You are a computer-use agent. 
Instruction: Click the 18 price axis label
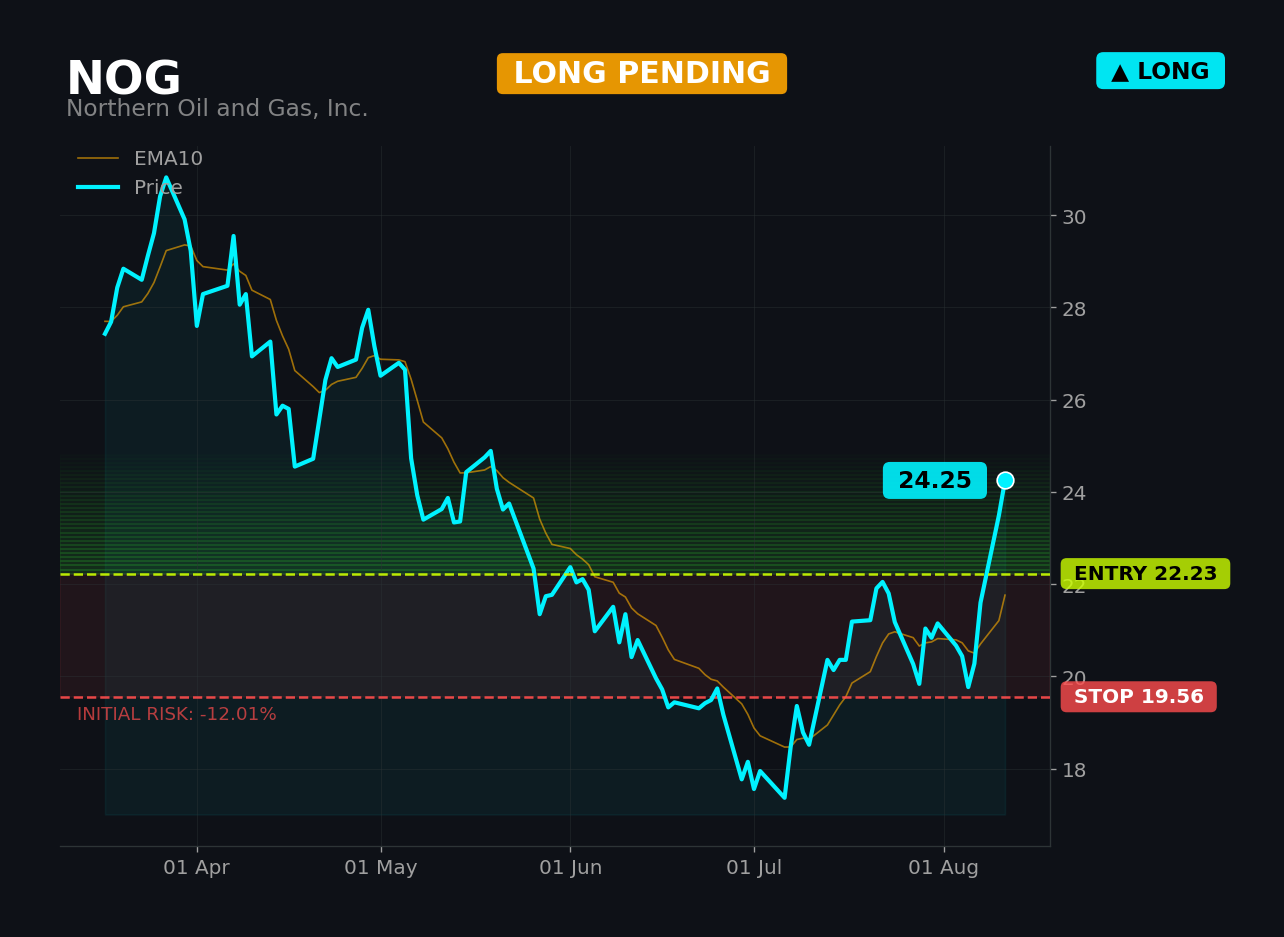coord(1074,770)
